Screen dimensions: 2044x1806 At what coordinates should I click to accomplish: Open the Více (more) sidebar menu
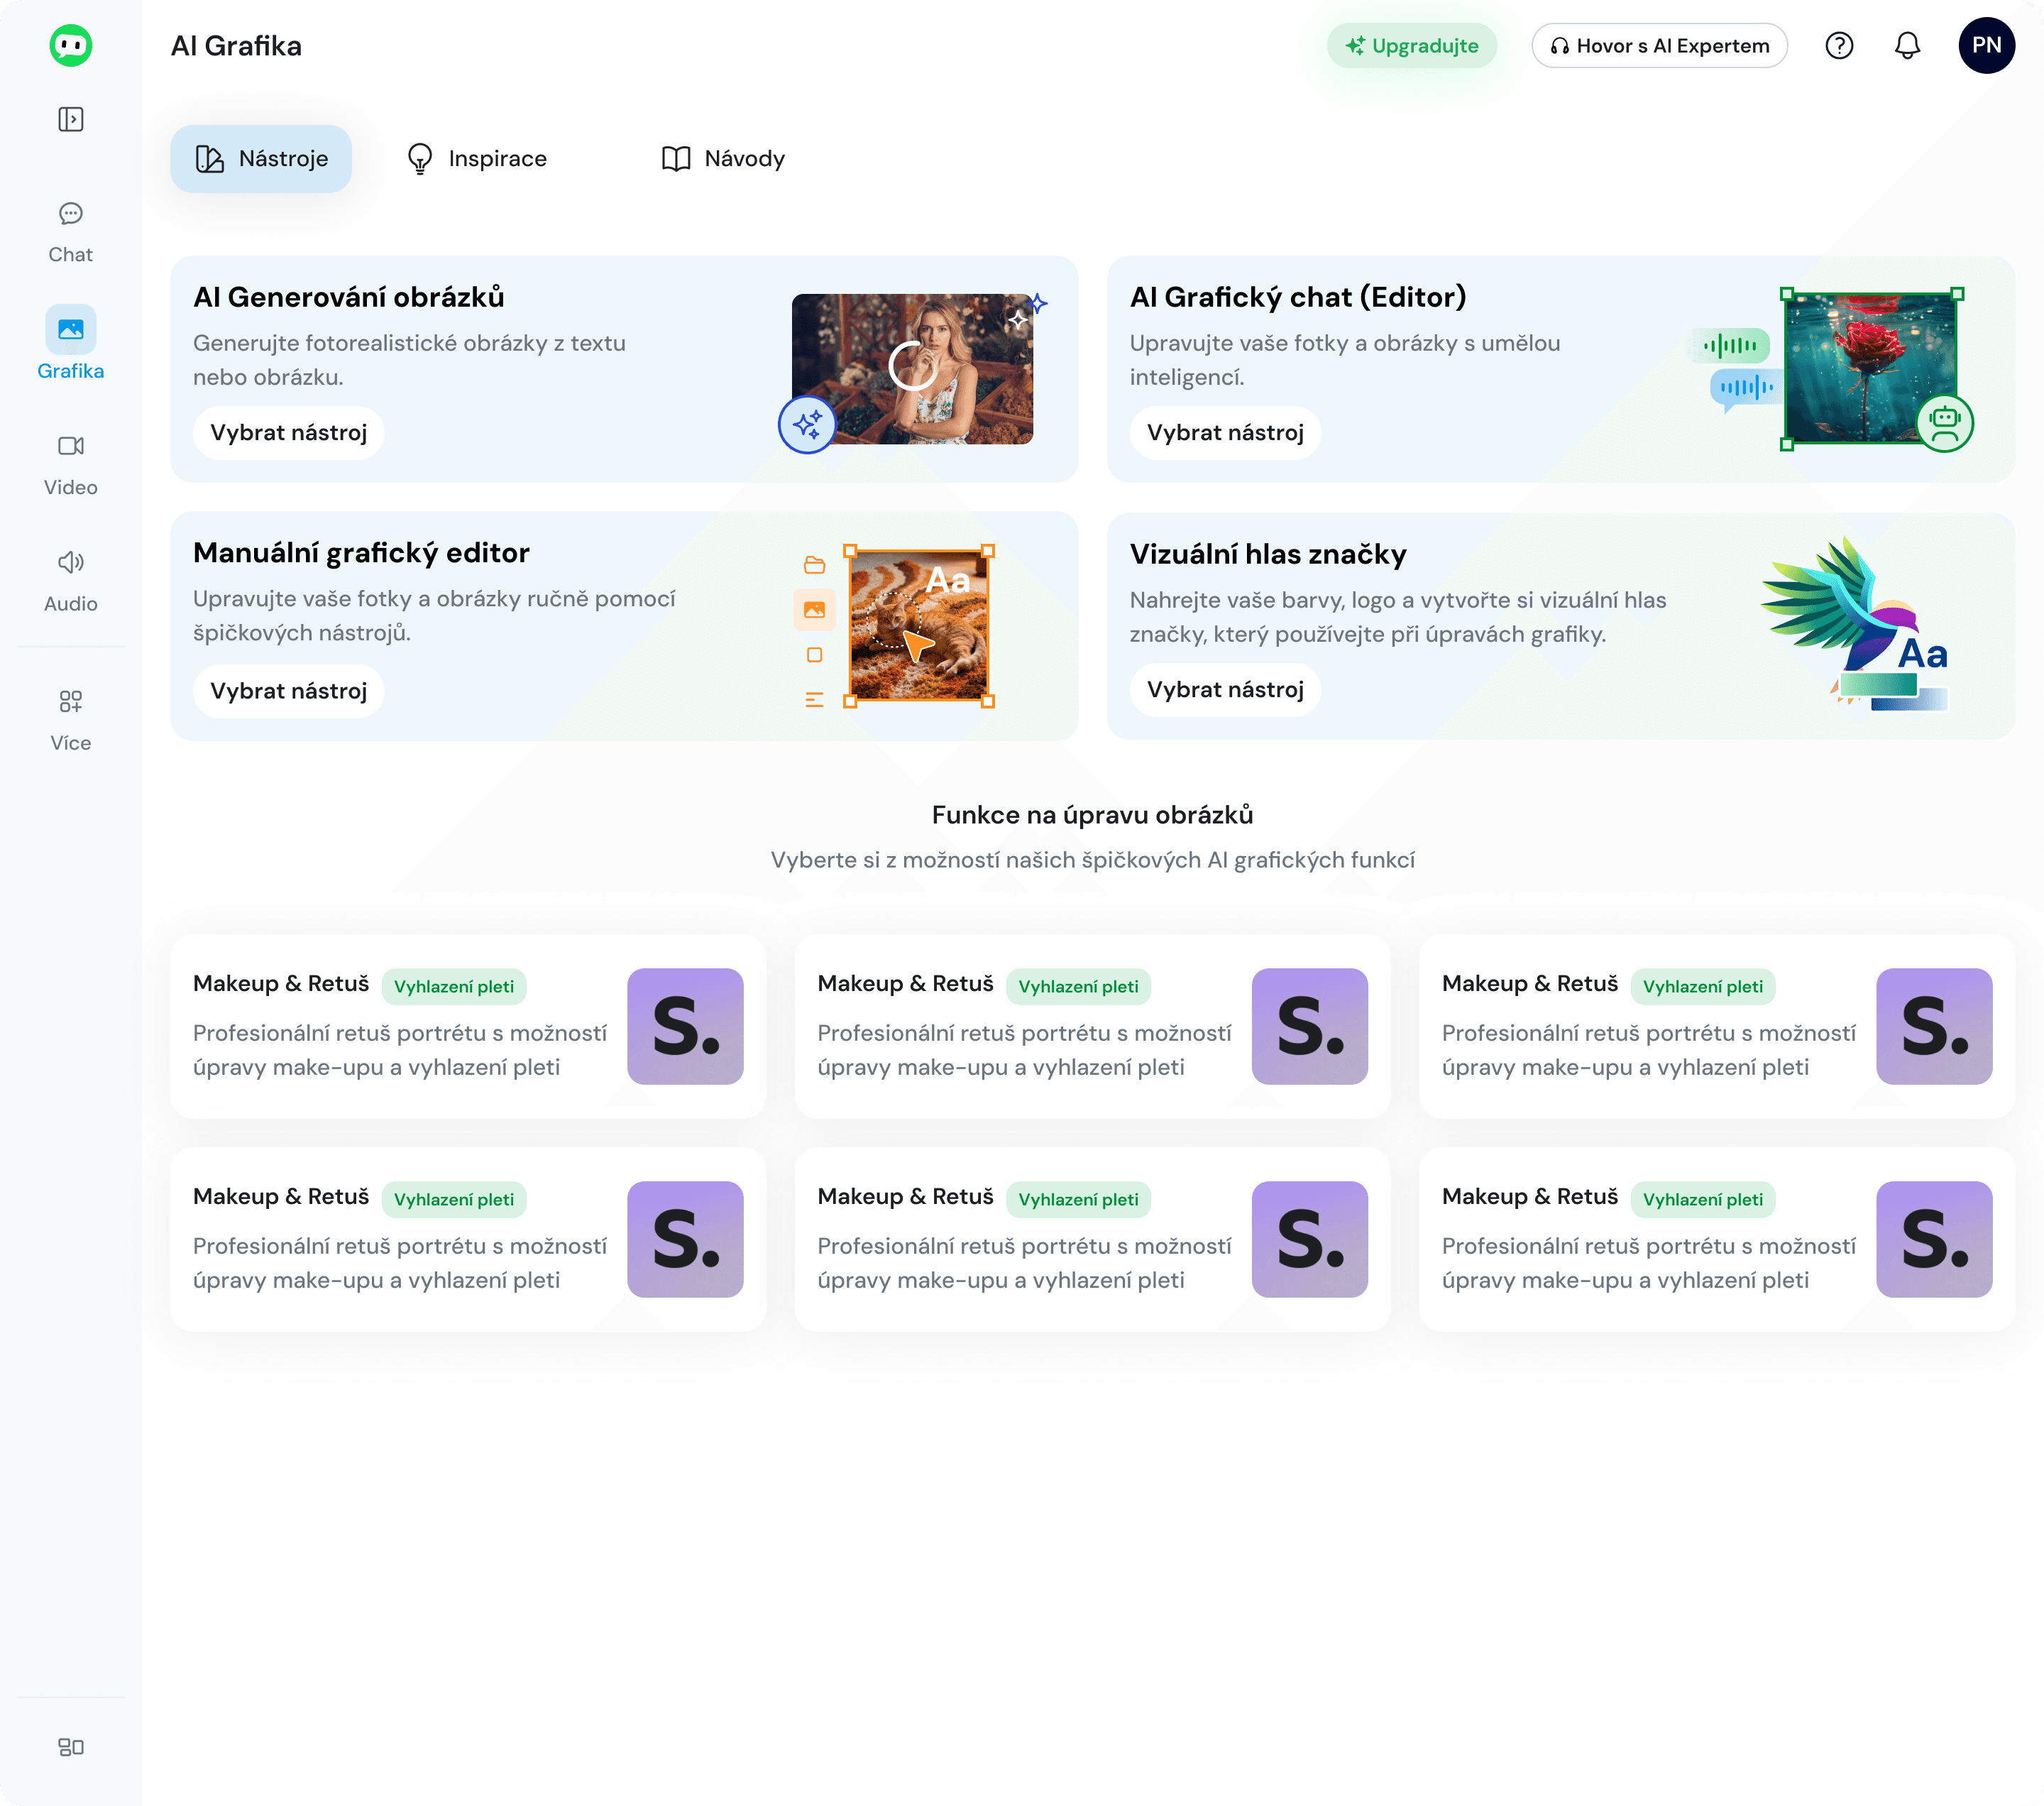(x=70, y=719)
